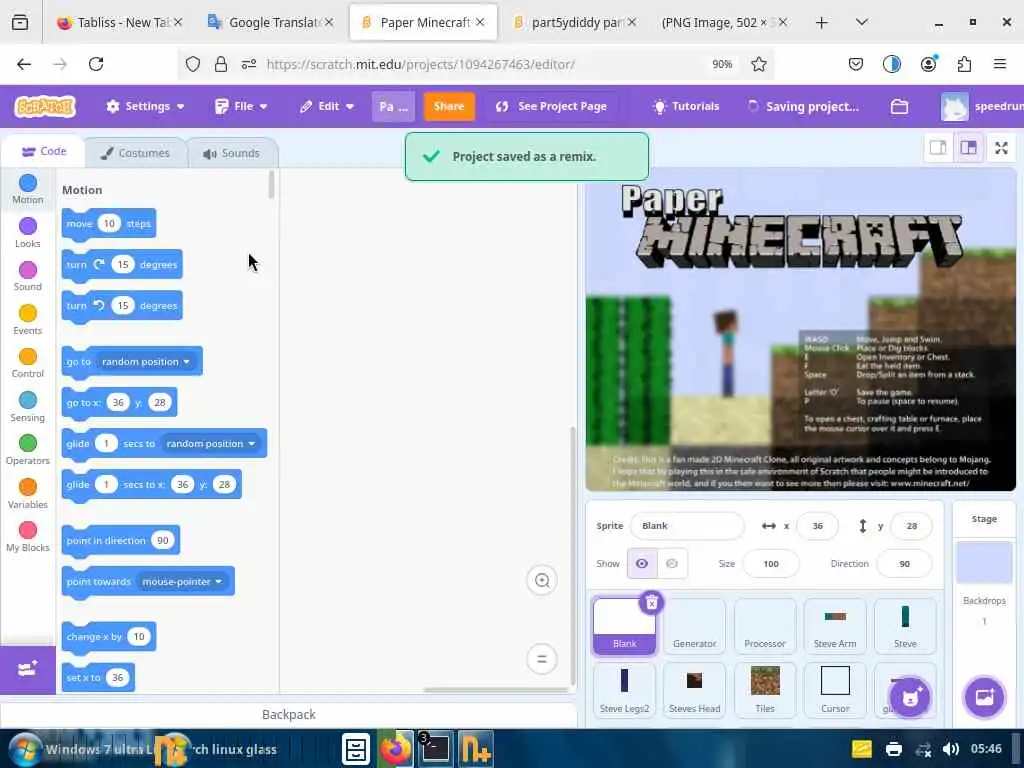Select the My Blocks category

[27, 537]
